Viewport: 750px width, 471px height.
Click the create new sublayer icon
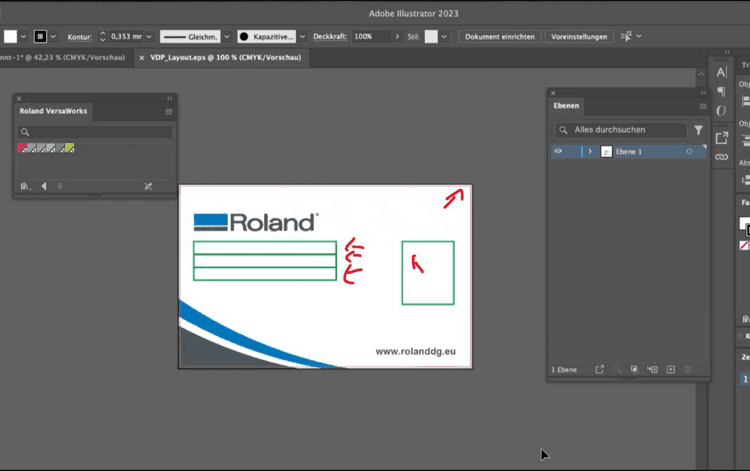pos(652,369)
